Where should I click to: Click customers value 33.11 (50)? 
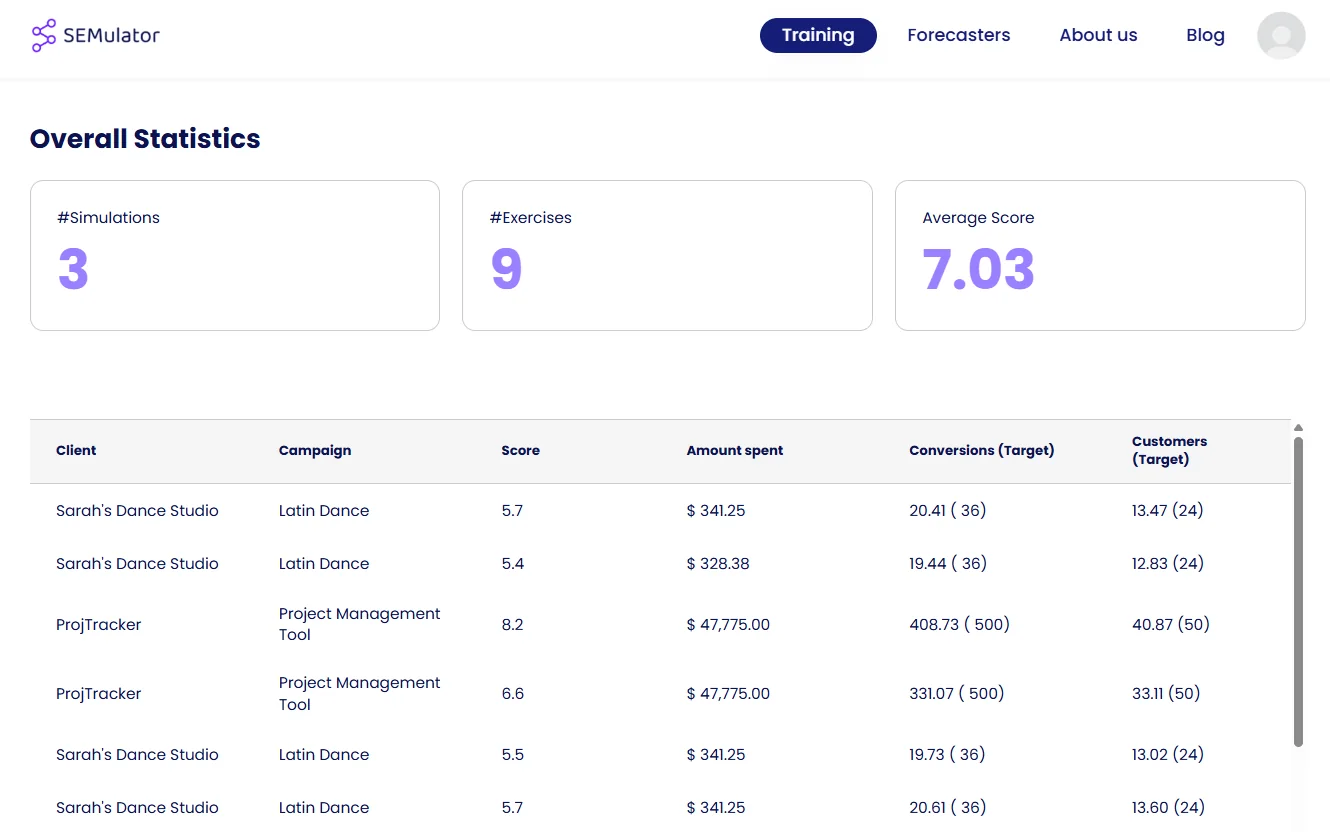click(x=1166, y=694)
